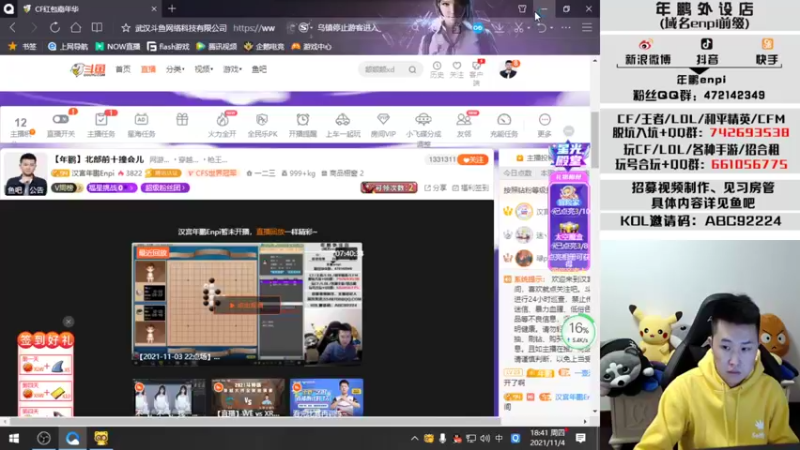Open the 腾讯视频 bookmark

coord(217,46)
